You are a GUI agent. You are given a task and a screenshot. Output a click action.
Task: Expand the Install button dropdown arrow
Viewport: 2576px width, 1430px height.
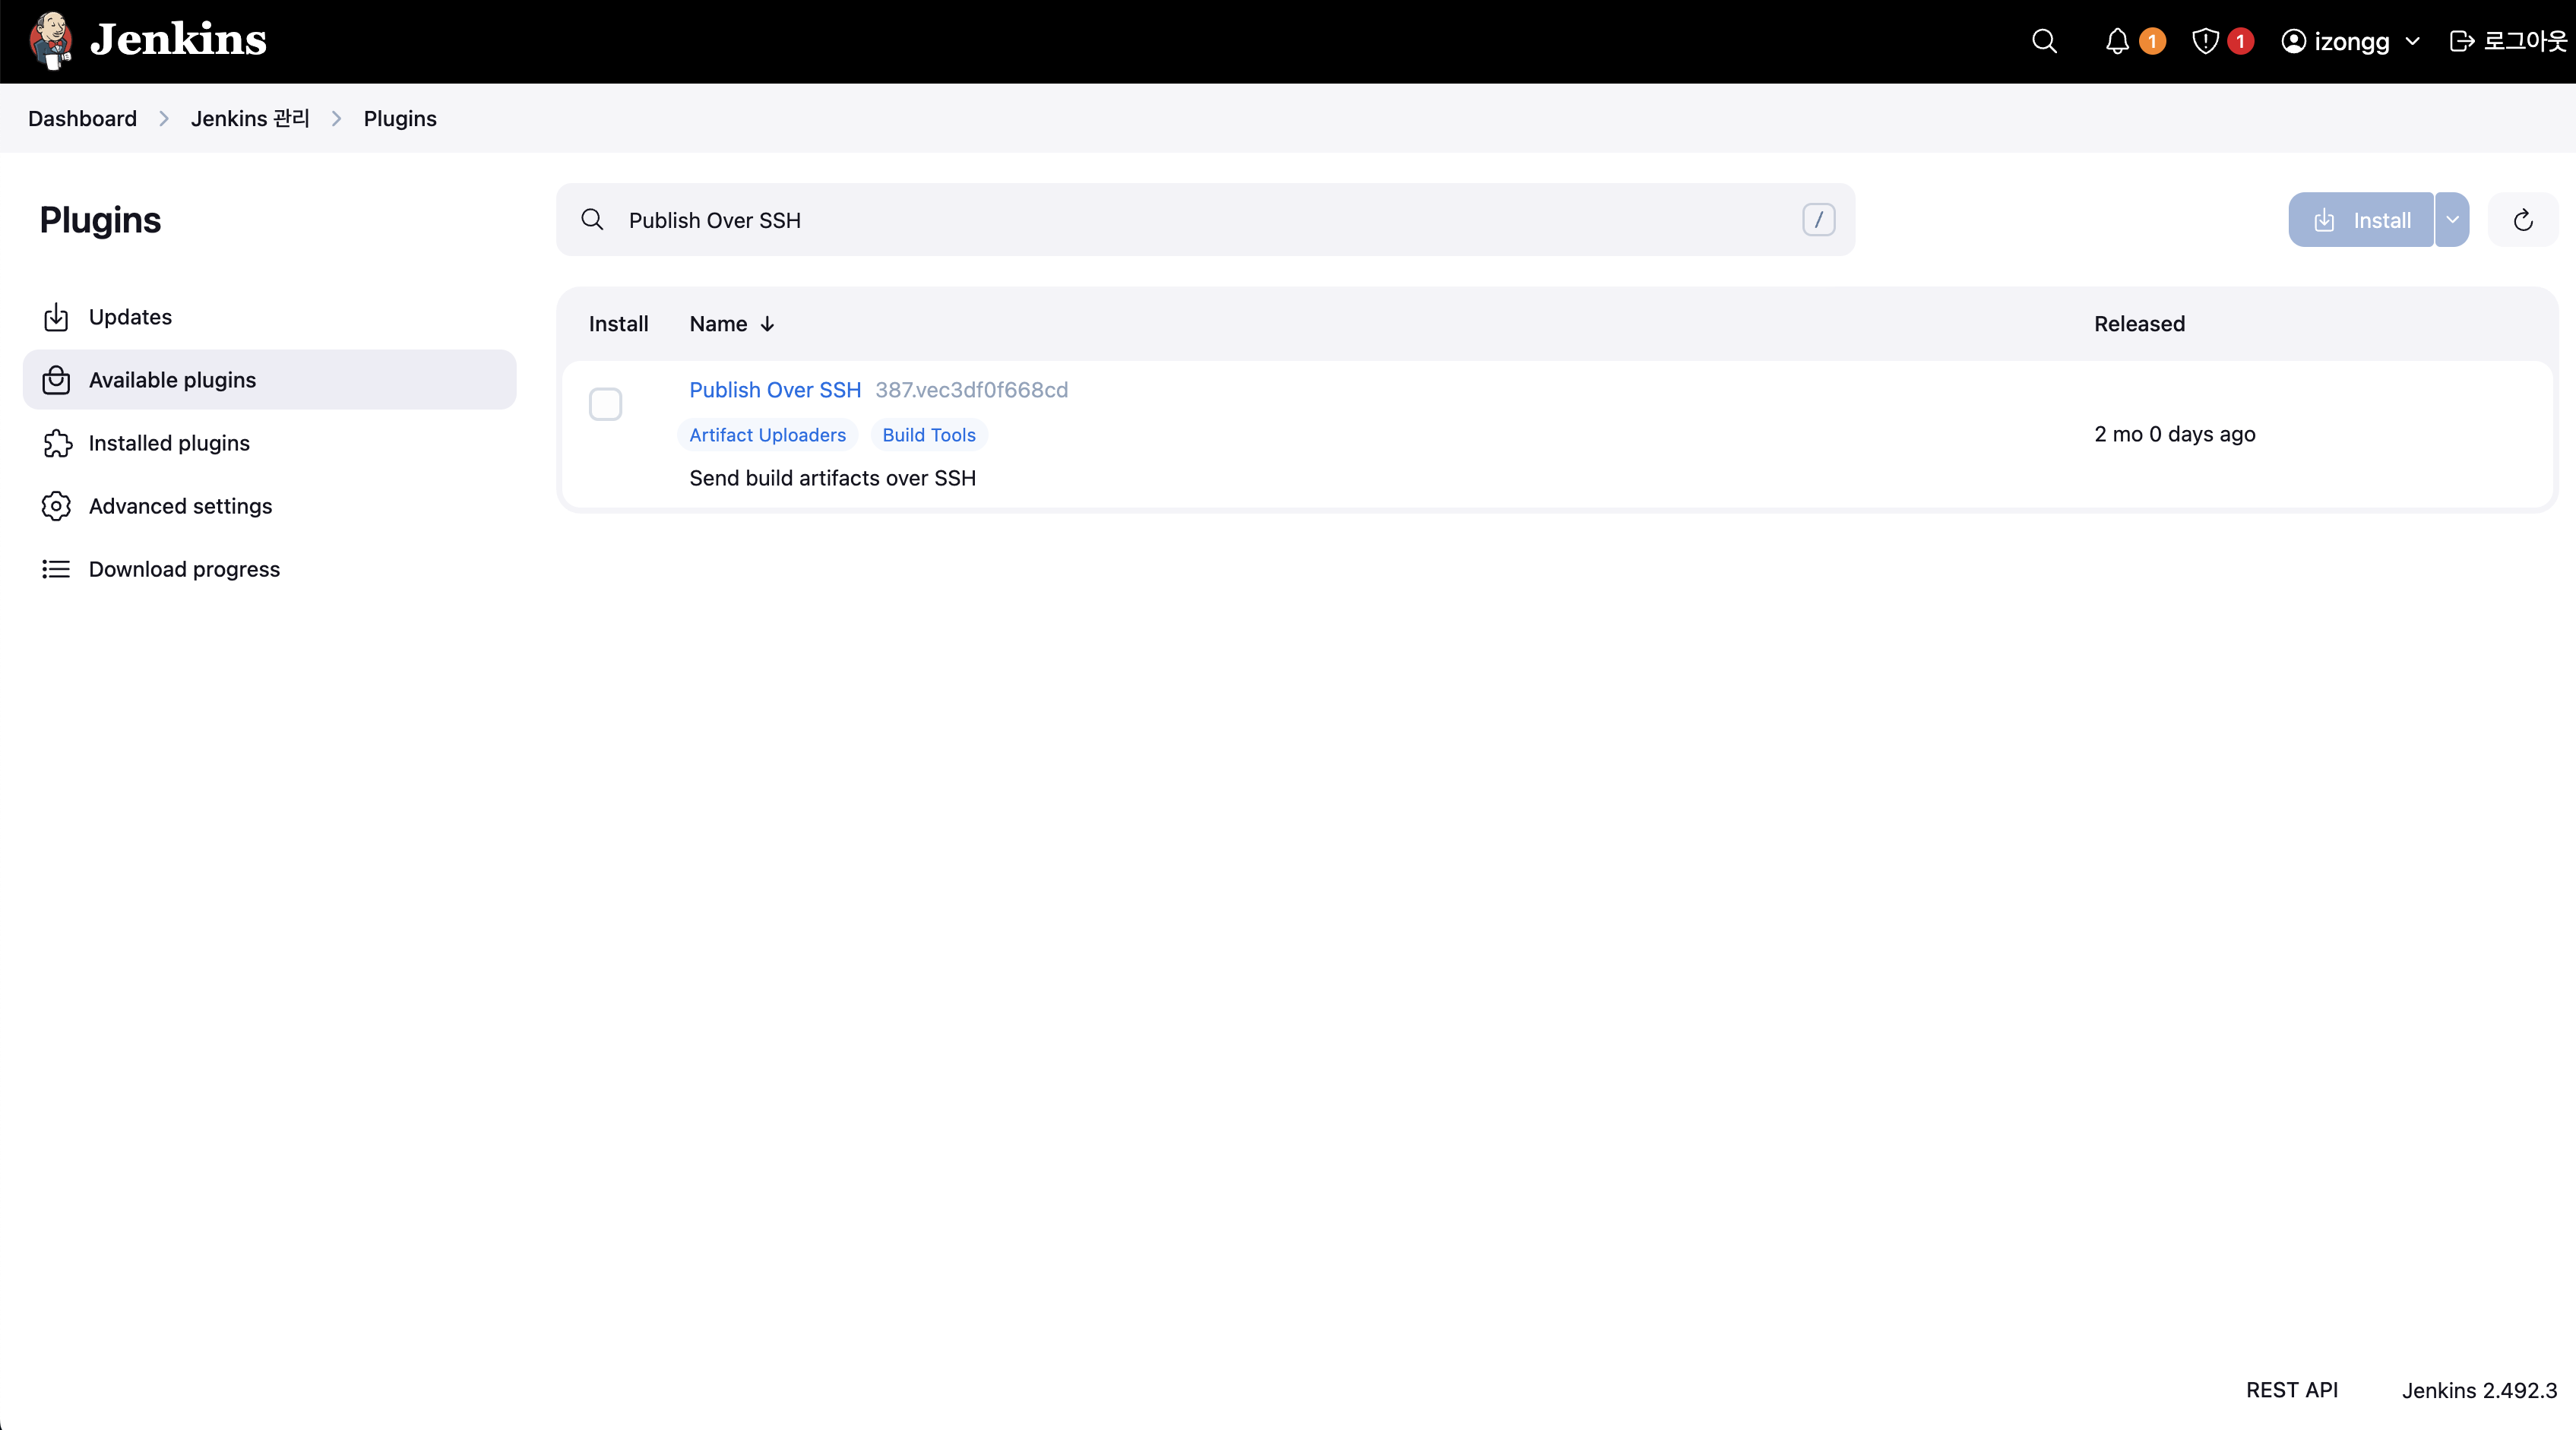[x=2452, y=220]
